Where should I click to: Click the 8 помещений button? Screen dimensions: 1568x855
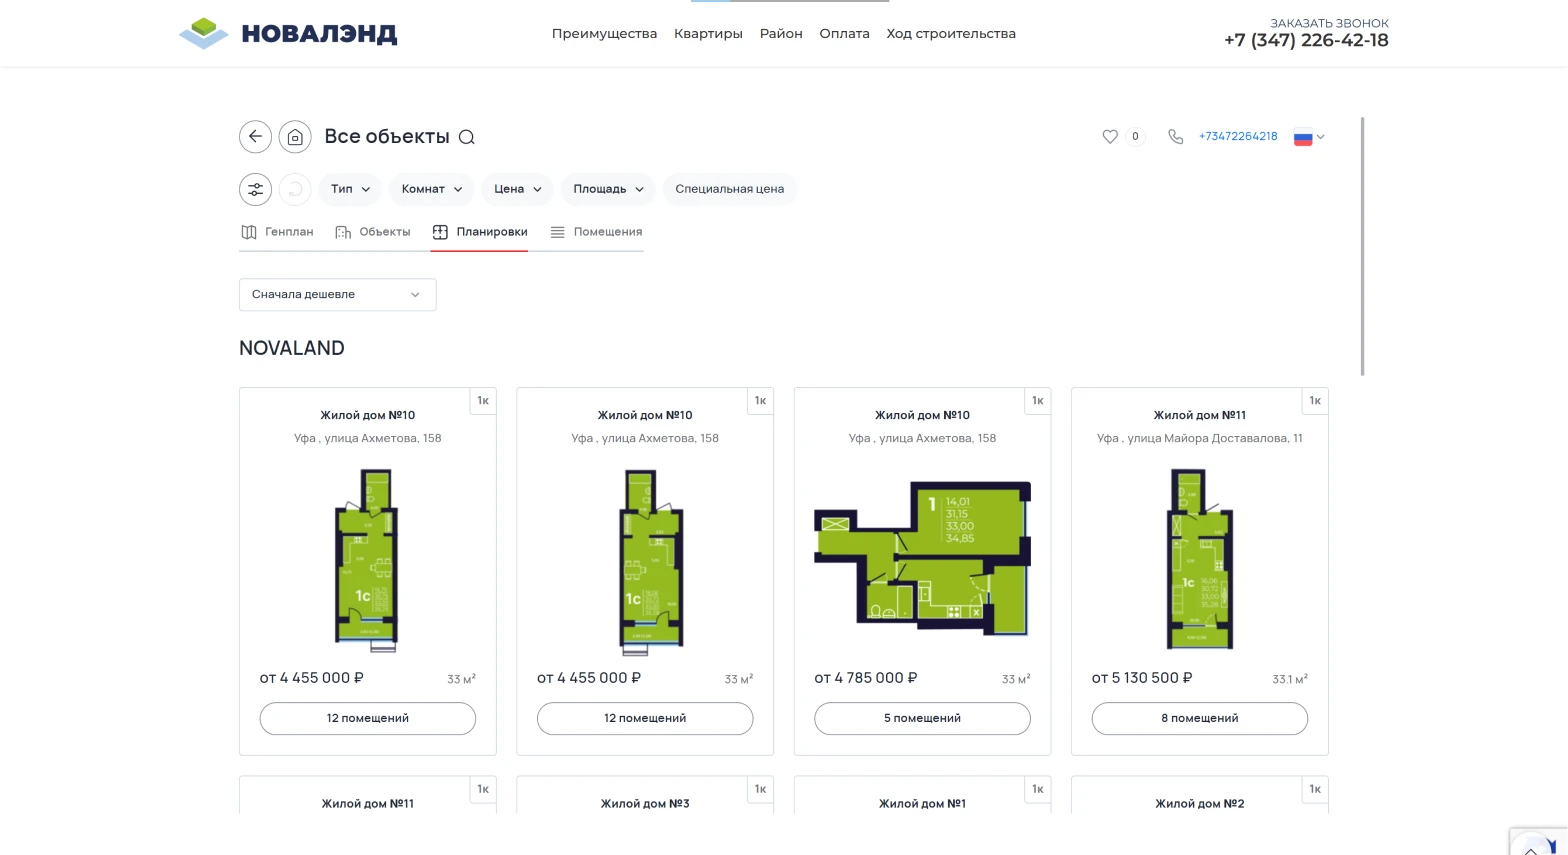[x=1200, y=718]
